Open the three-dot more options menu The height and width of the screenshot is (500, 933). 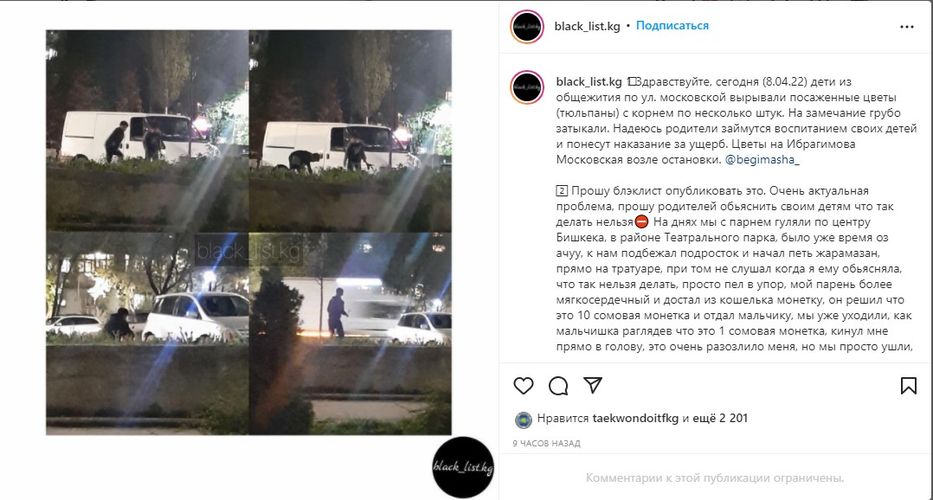click(x=907, y=27)
